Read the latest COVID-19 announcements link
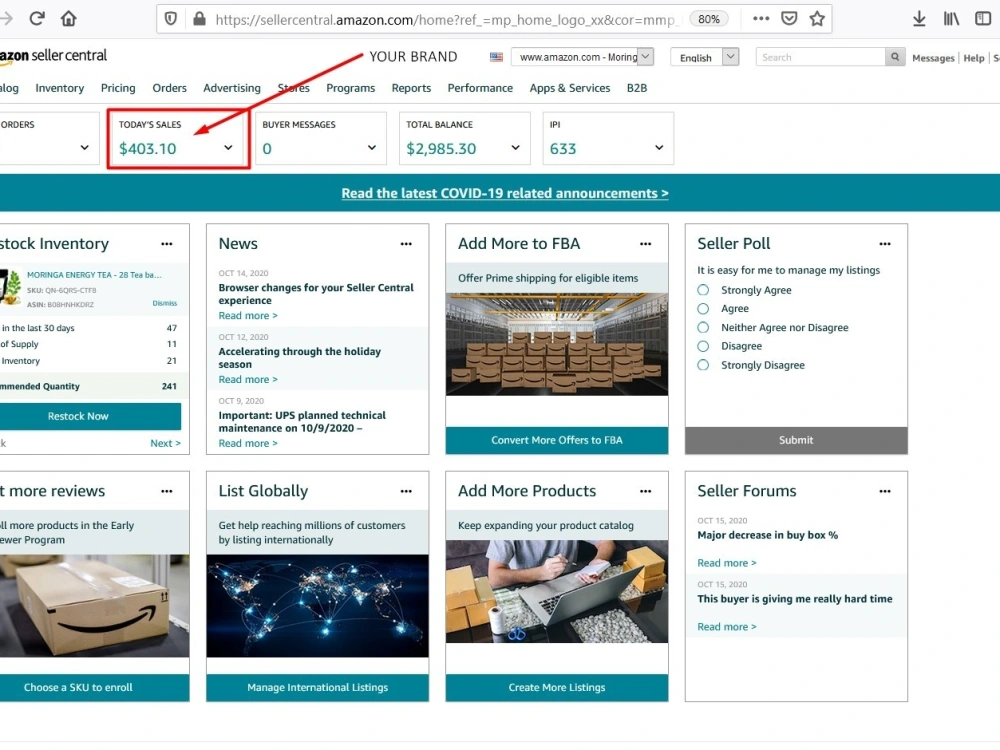This screenshot has width=1000, height=750. (504, 193)
